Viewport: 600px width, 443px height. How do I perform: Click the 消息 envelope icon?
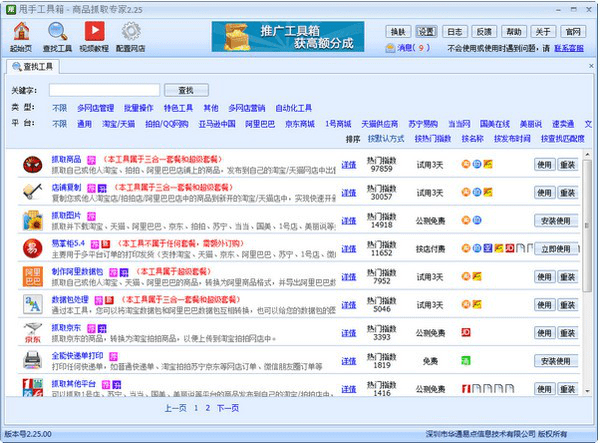tap(390, 48)
